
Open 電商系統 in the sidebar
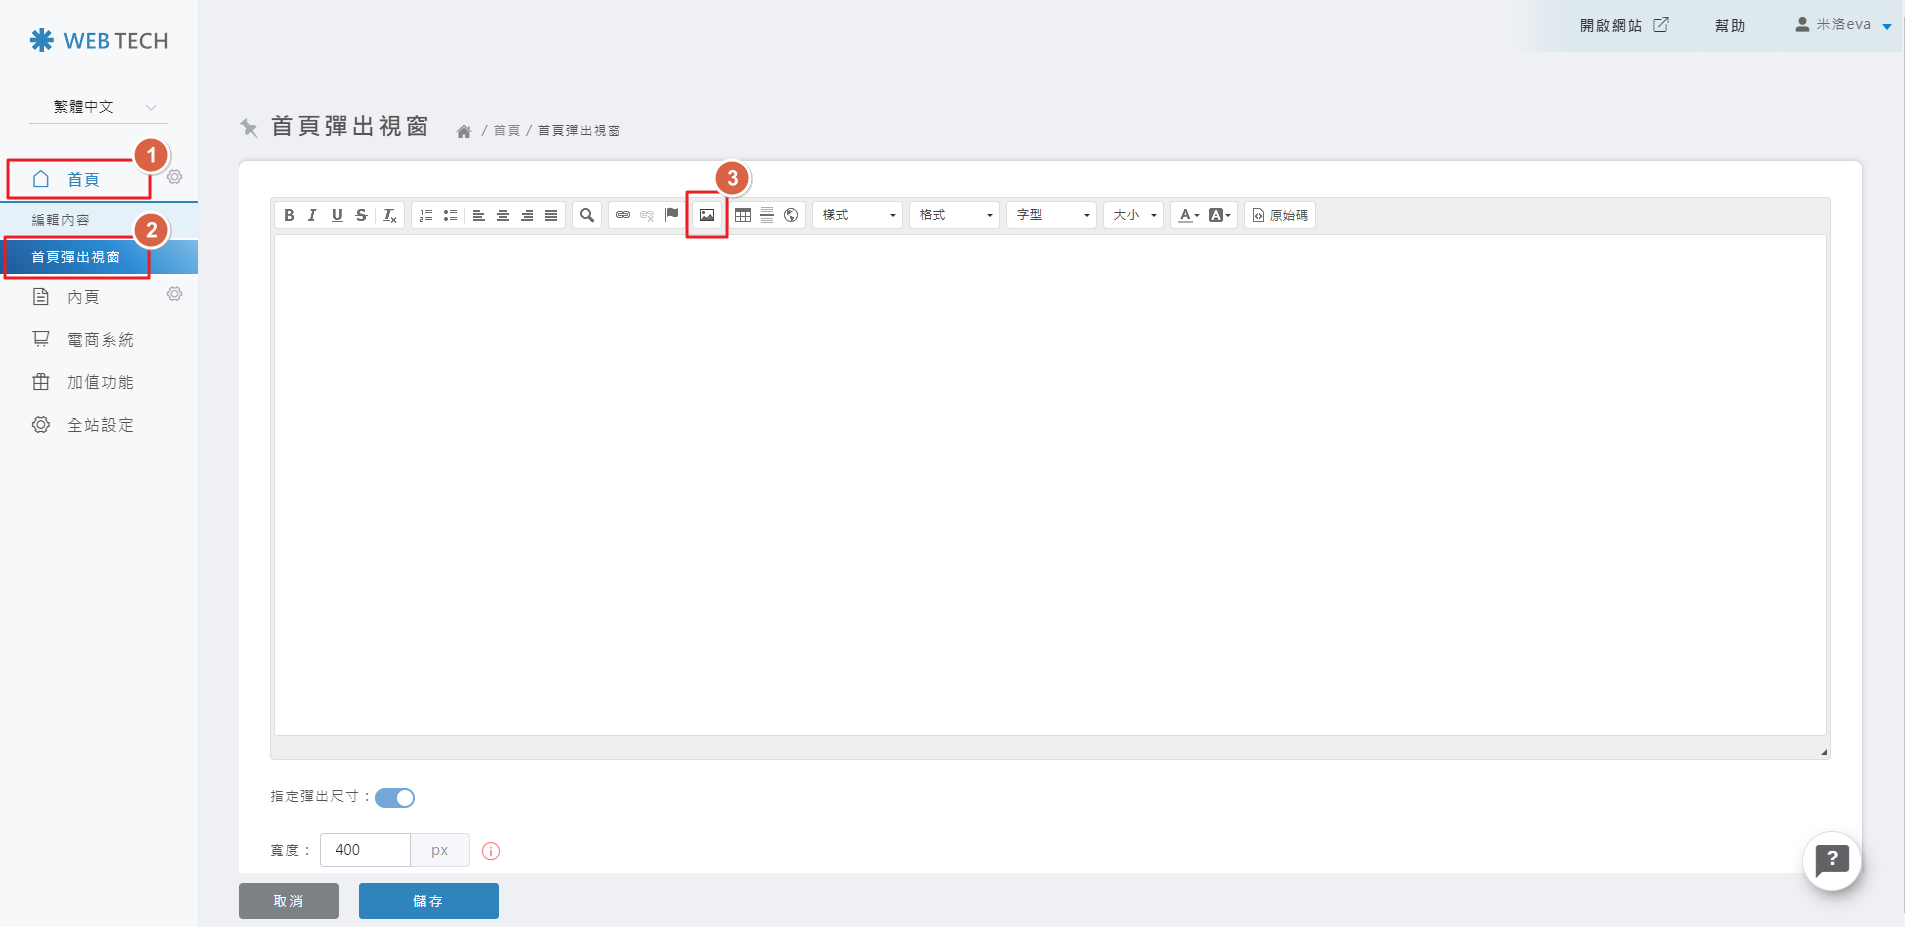[99, 340]
